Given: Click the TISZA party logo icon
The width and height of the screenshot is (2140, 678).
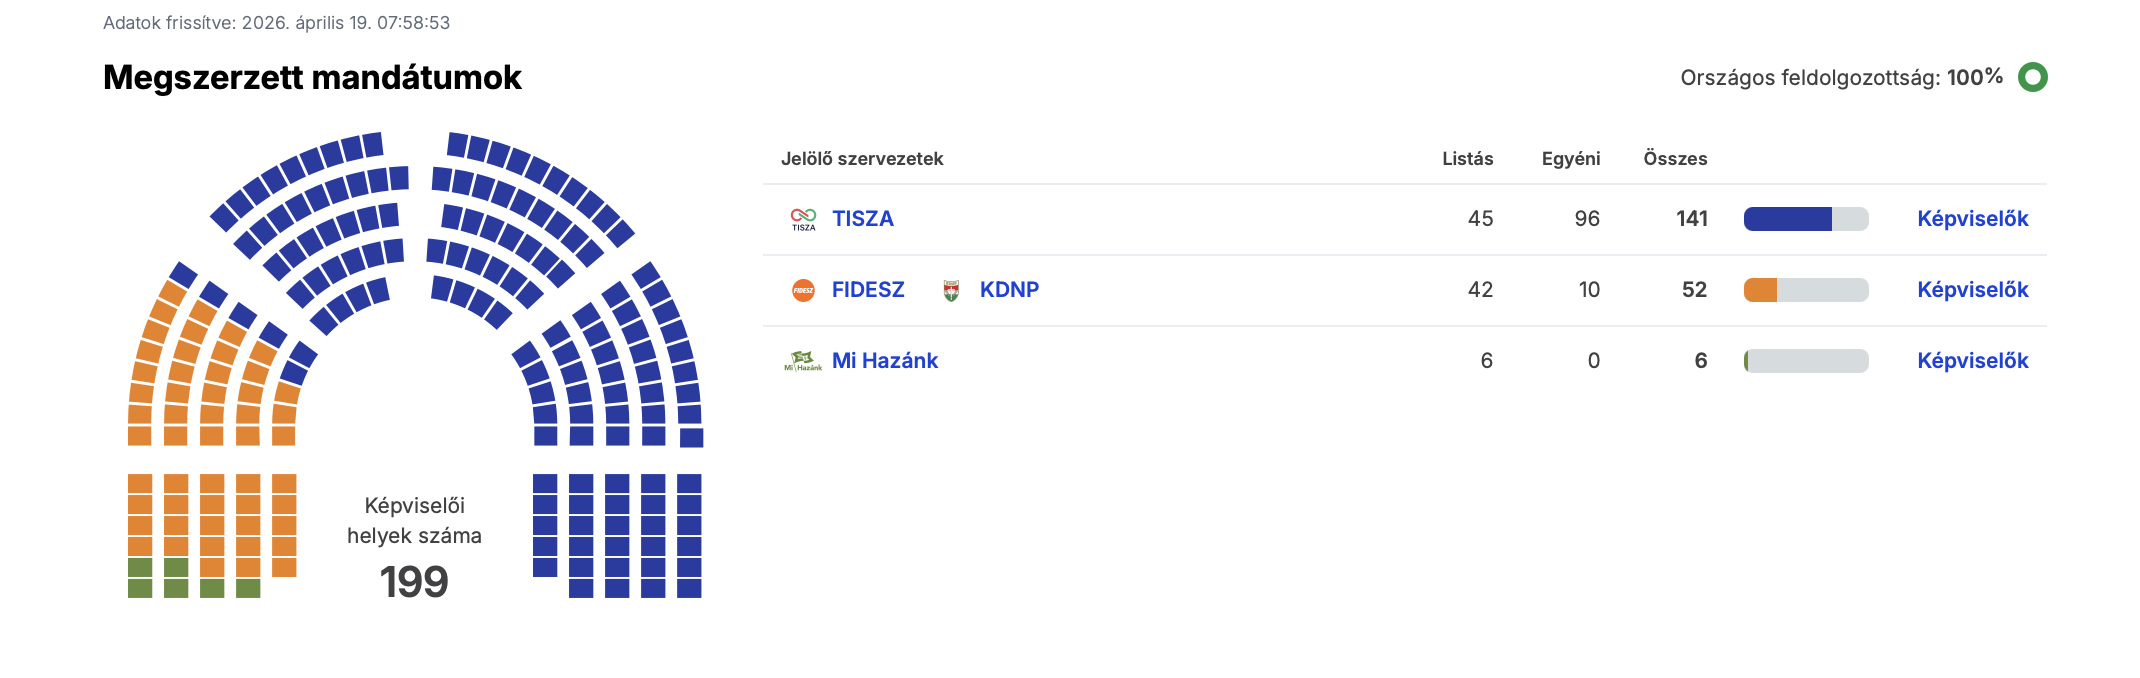Looking at the screenshot, I should pyautogui.click(x=803, y=219).
